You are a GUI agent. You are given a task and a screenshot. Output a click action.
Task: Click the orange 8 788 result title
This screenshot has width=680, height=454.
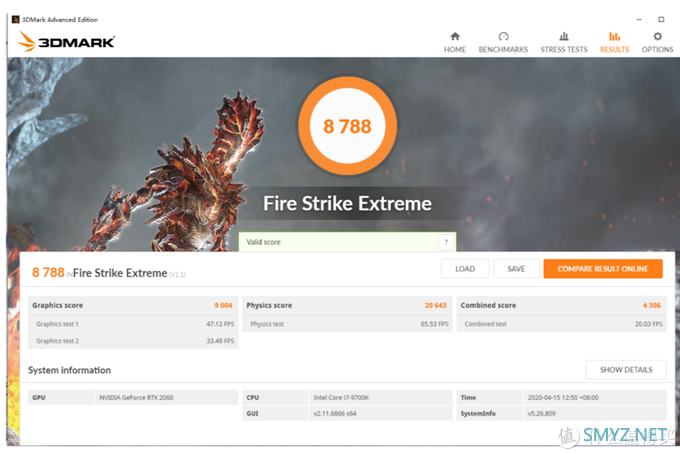click(48, 272)
